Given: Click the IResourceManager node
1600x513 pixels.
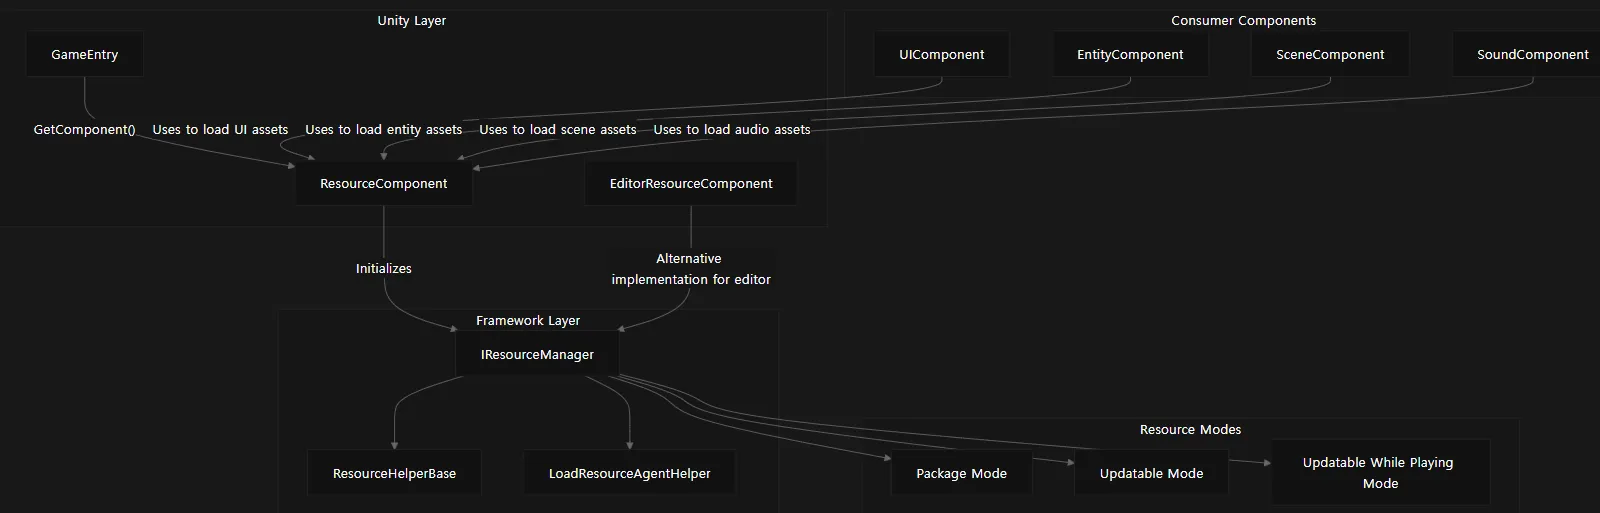Looking at the screenshot, I should pos(537,355).
